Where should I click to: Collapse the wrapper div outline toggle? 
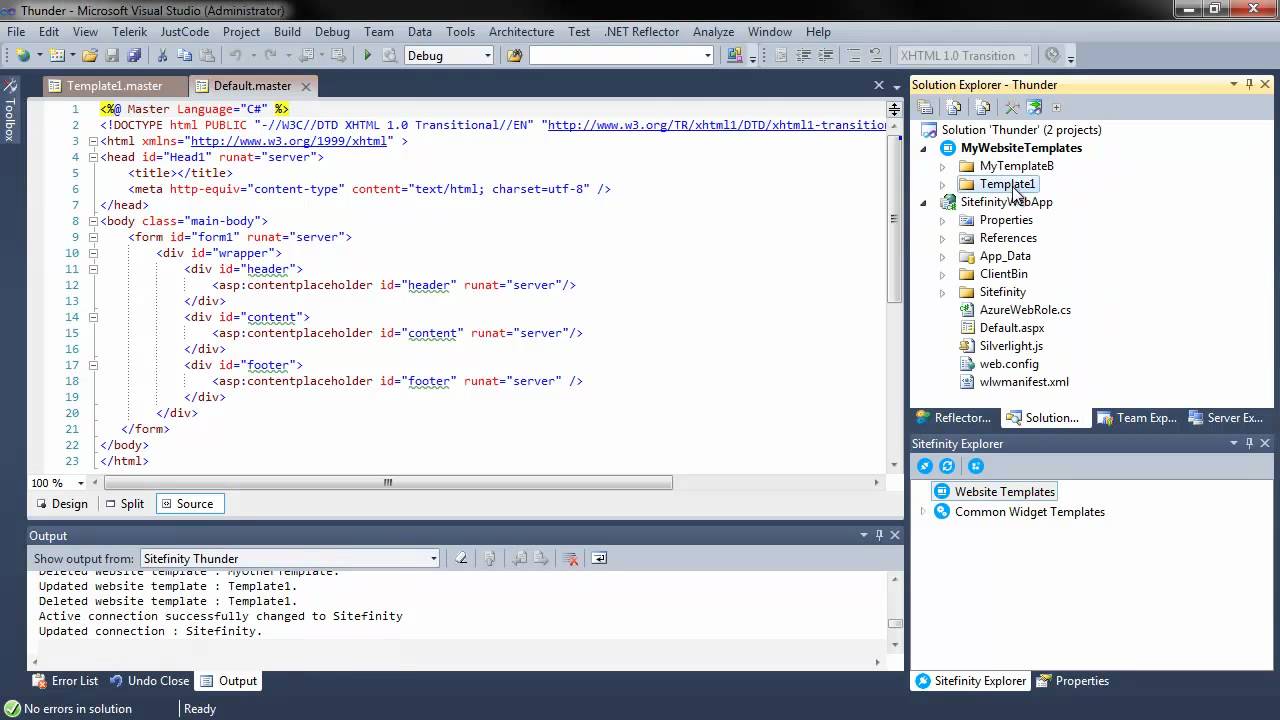pos(94,253)
